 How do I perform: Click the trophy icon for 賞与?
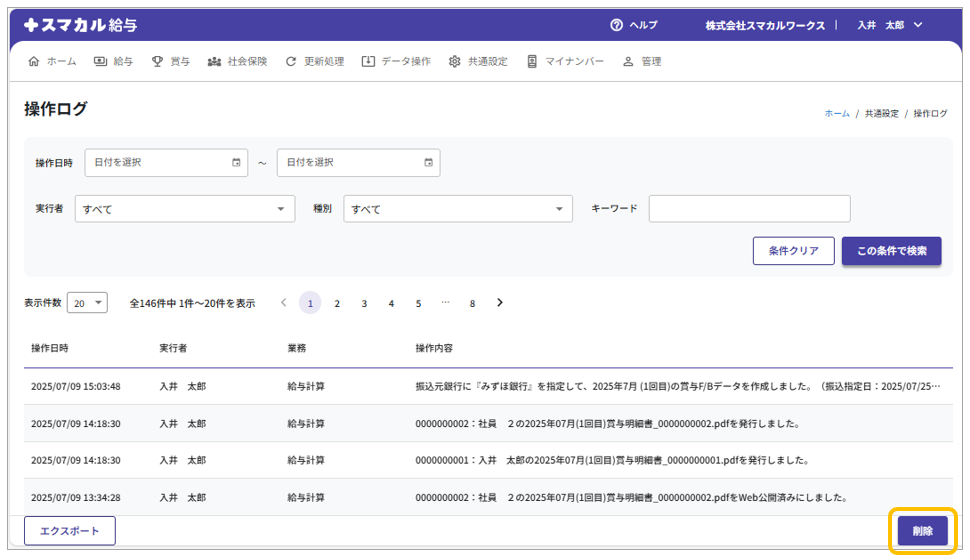(157, 62)
